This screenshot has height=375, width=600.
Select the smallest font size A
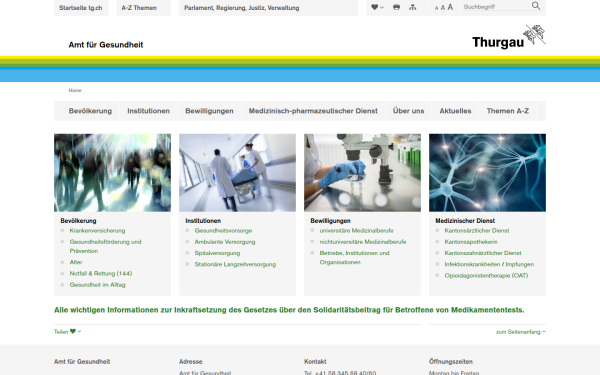pyautogui.click(x=436, y=8)
